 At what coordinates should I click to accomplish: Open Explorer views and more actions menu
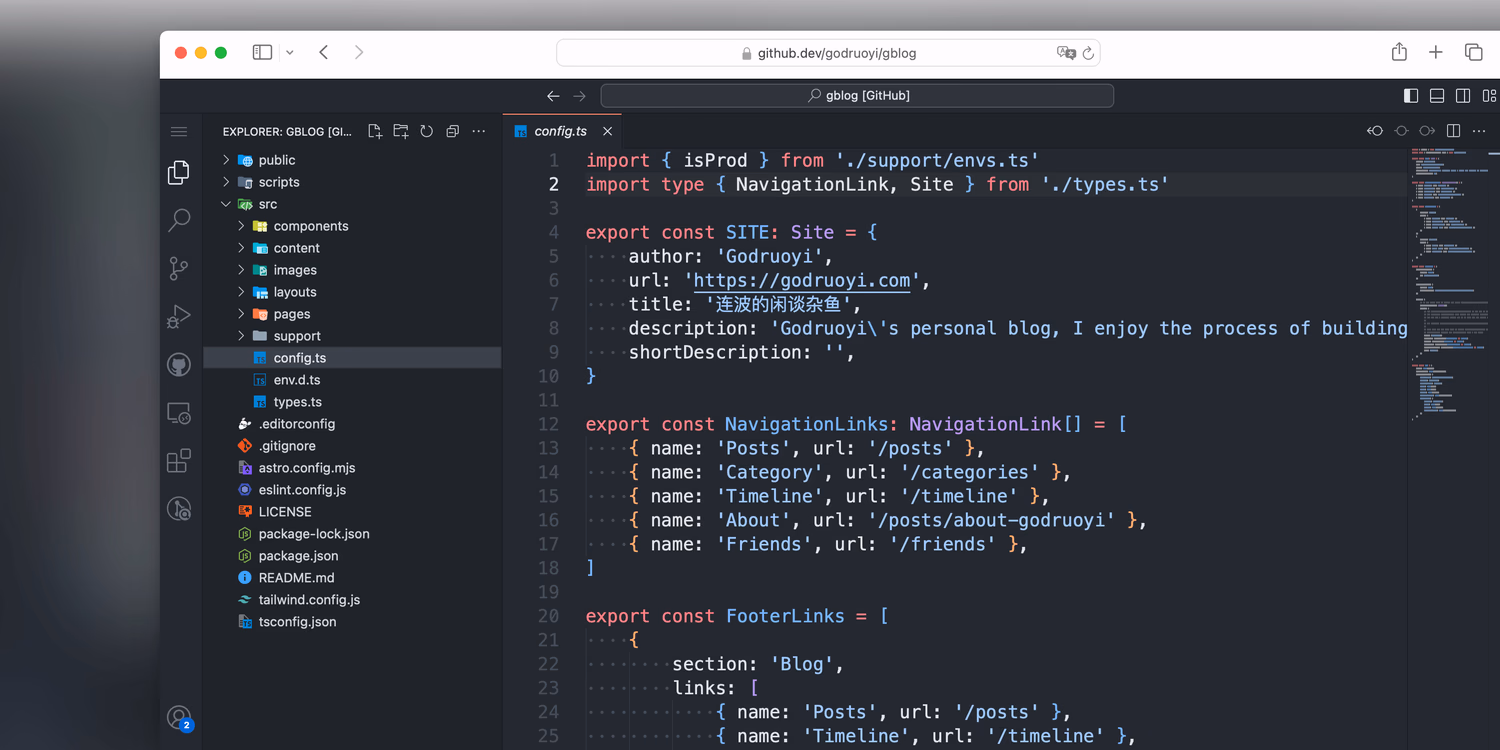click(x=479, y=131)
